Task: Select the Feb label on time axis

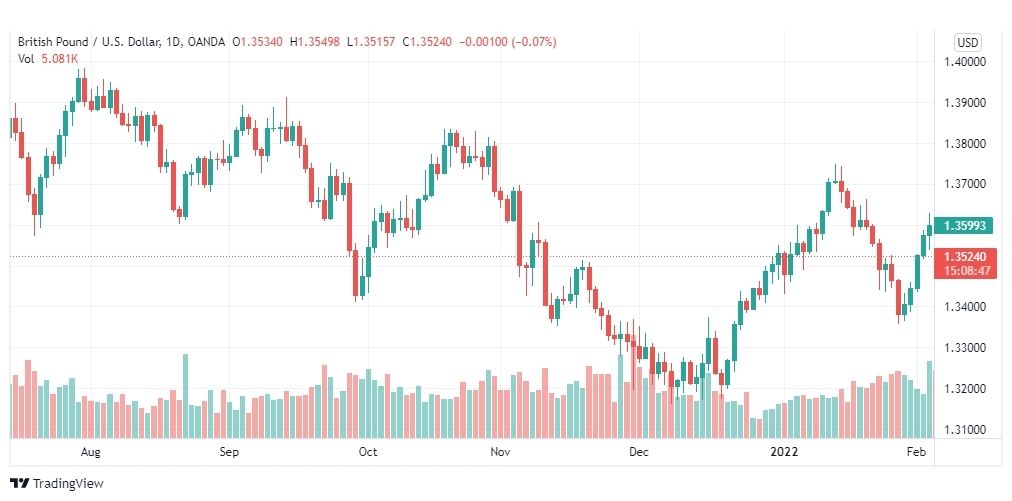Action: tap(917, 452)
